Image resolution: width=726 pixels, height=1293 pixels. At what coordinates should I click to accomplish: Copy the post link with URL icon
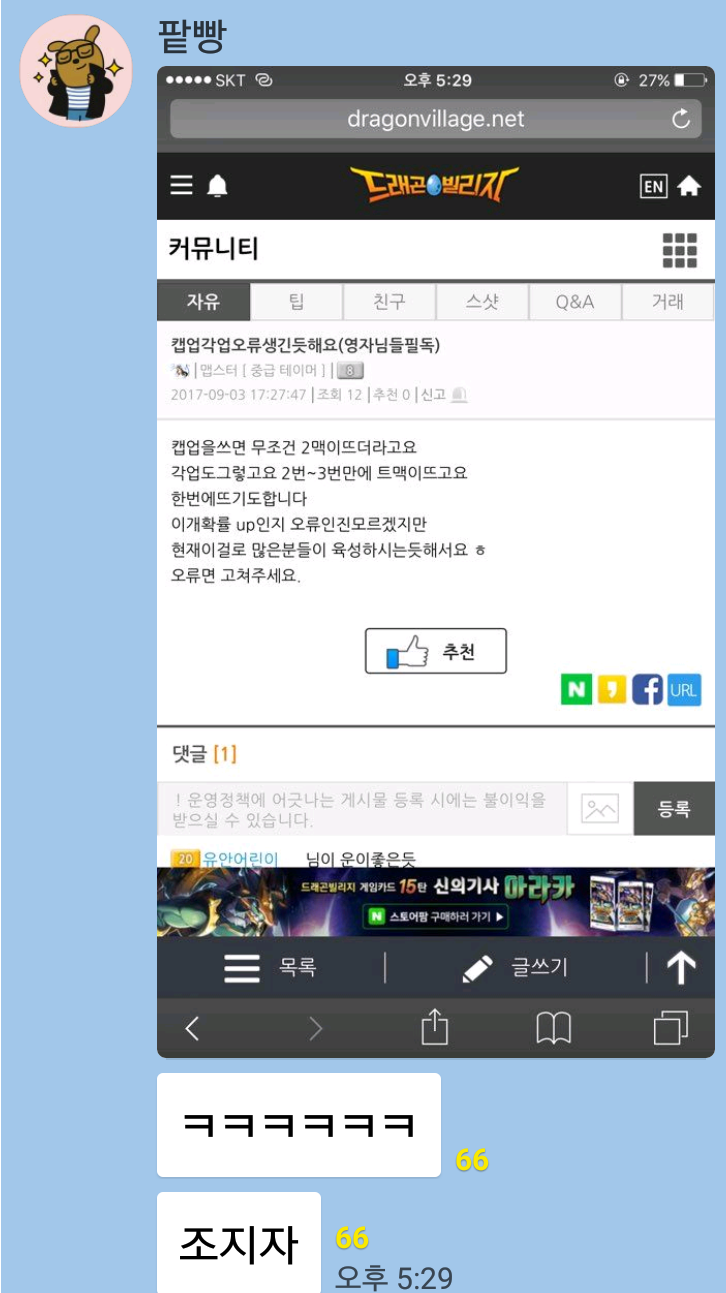click(684, 689)
